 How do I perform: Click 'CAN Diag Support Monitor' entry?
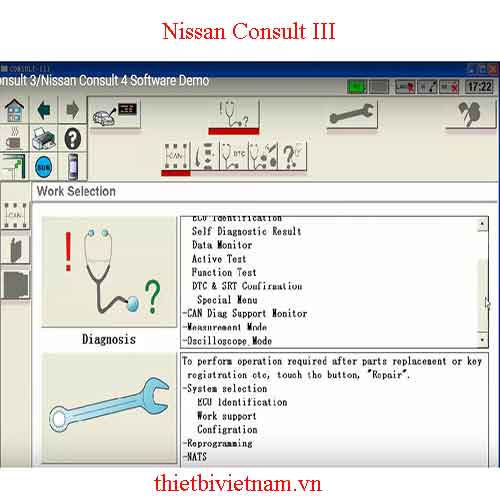point(247,313)
